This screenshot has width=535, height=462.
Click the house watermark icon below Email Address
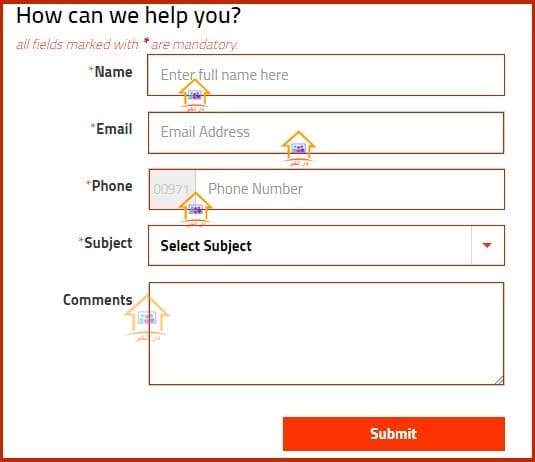pyautogui.click(x=299, y=148)
